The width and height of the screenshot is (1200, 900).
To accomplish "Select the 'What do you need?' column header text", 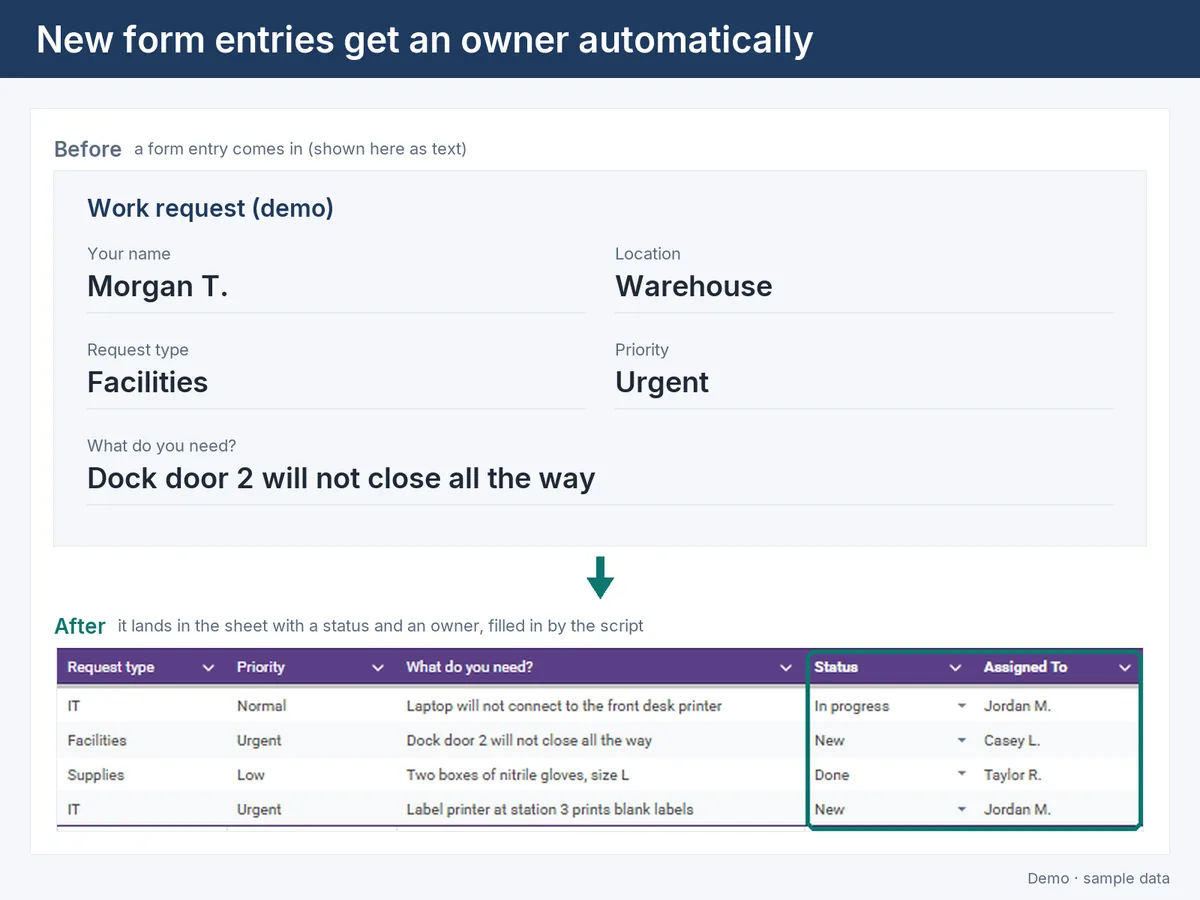I will coord(470,667).
